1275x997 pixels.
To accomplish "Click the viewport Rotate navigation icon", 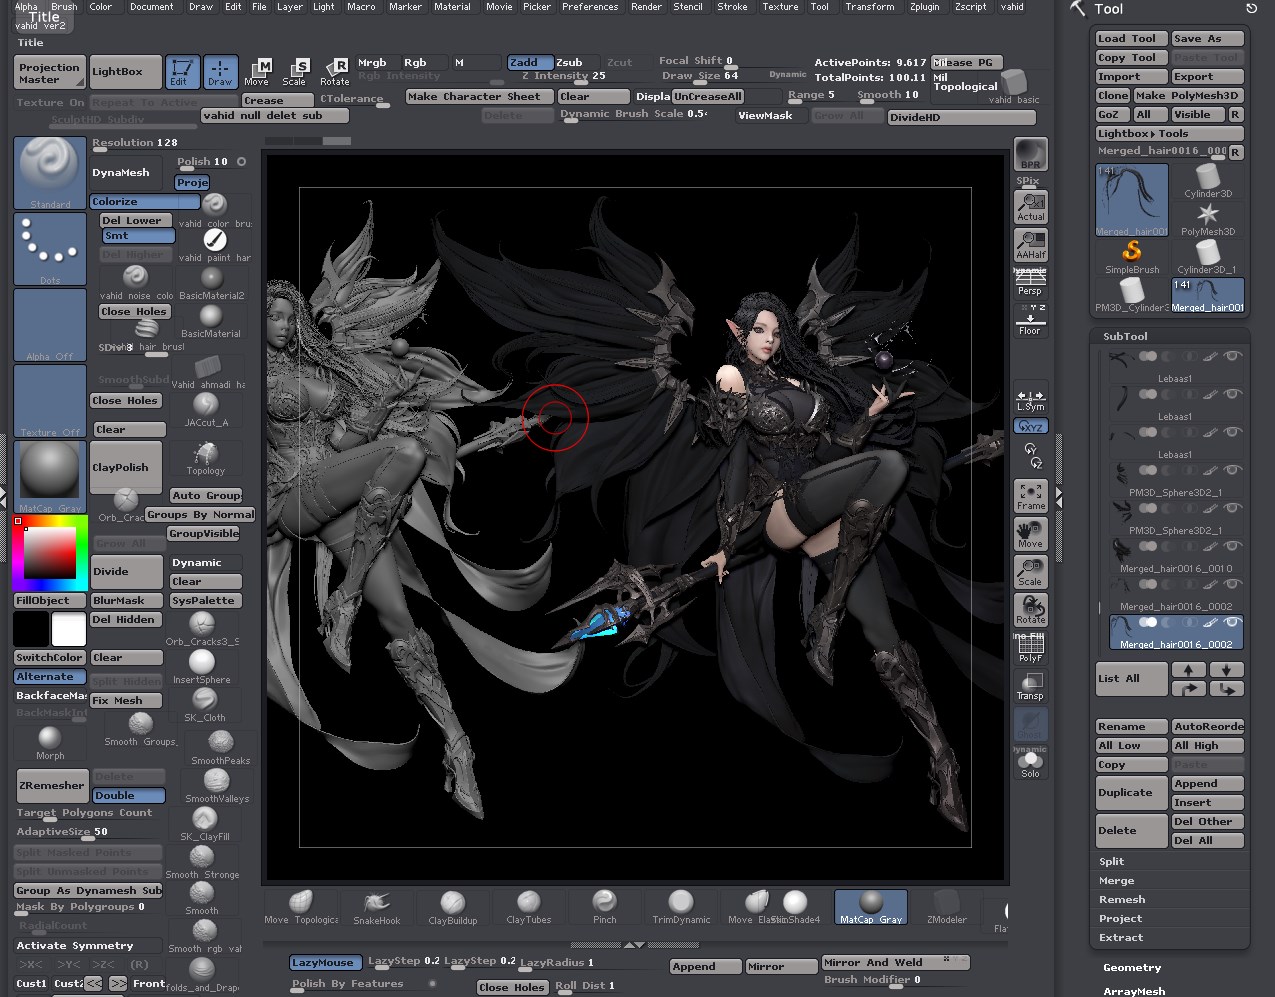I will click(1031, 610).
